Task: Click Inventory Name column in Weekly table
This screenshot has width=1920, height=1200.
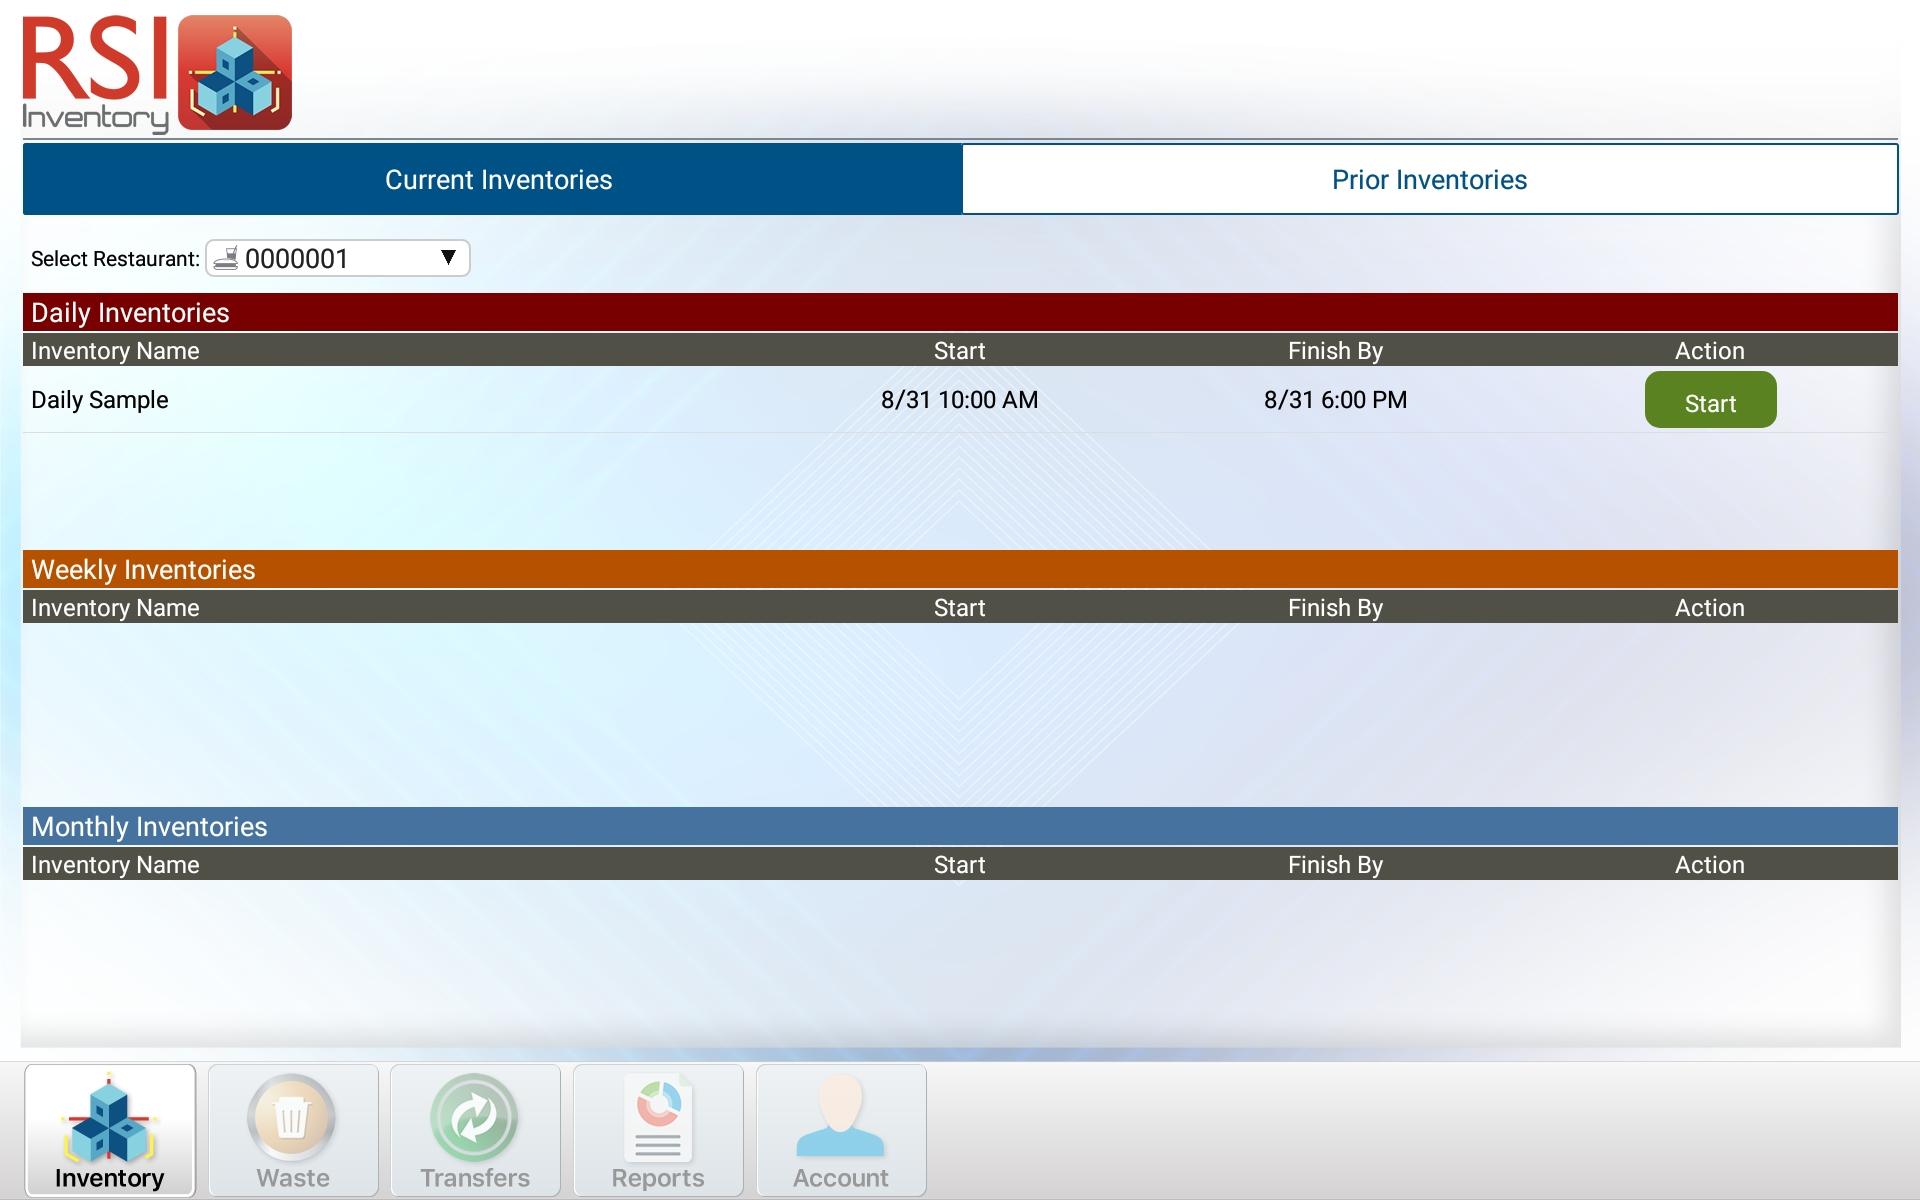Action: click(x=115, y=608)
